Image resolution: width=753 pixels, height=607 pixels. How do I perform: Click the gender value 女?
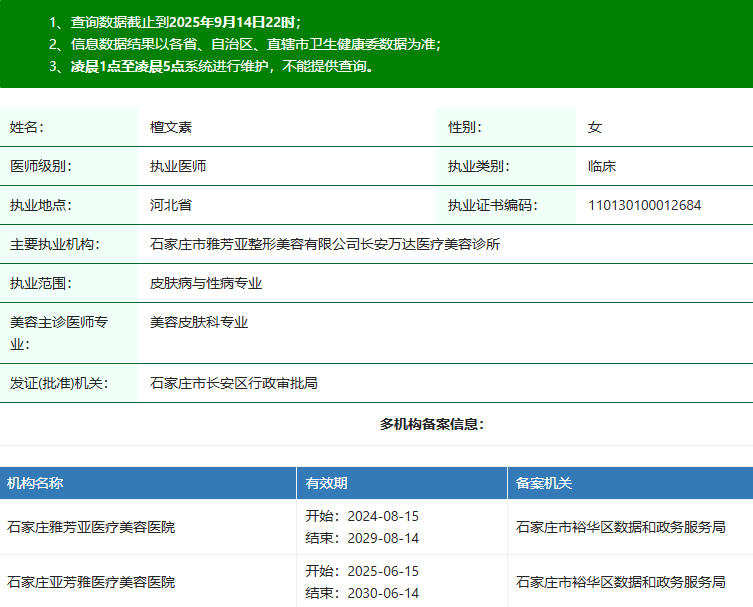click(595, 127)
